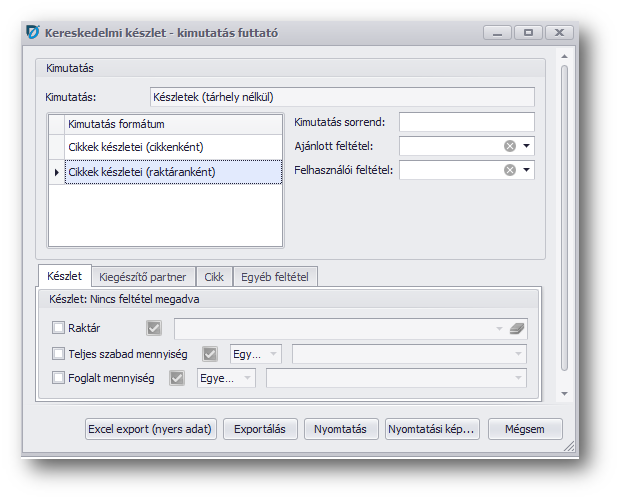The width and height of the screenshot is (621, 501).
Task: Click the app logo icon in title bar
Action: pyautogui.click(x=33, y=32)
